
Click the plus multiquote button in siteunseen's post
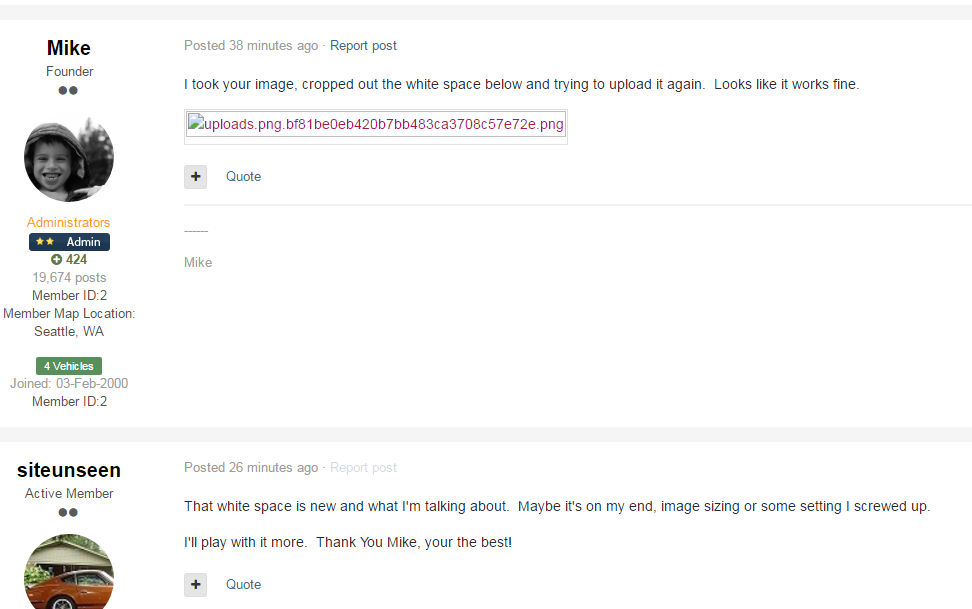(x=195, y=585)
